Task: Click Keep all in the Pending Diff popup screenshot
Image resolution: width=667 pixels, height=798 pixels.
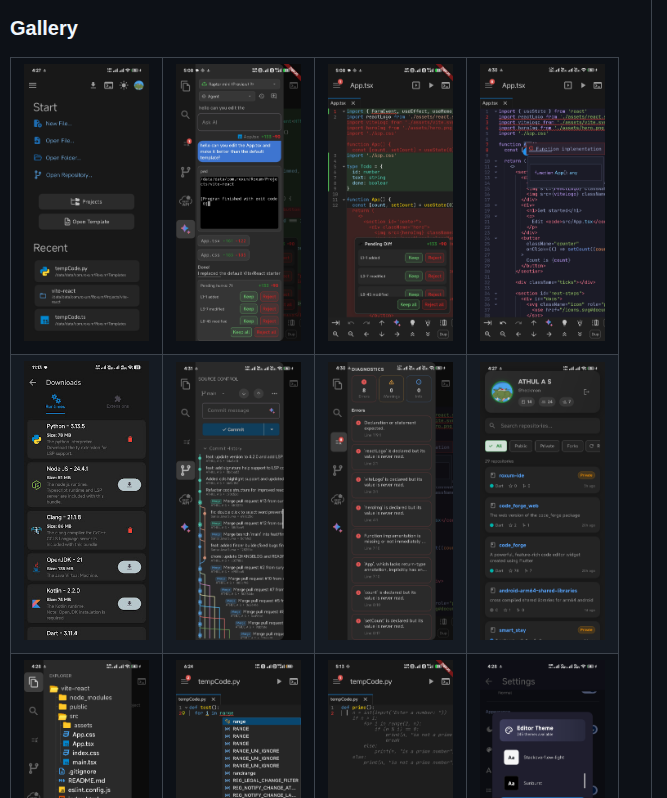Action: (409, 304)
